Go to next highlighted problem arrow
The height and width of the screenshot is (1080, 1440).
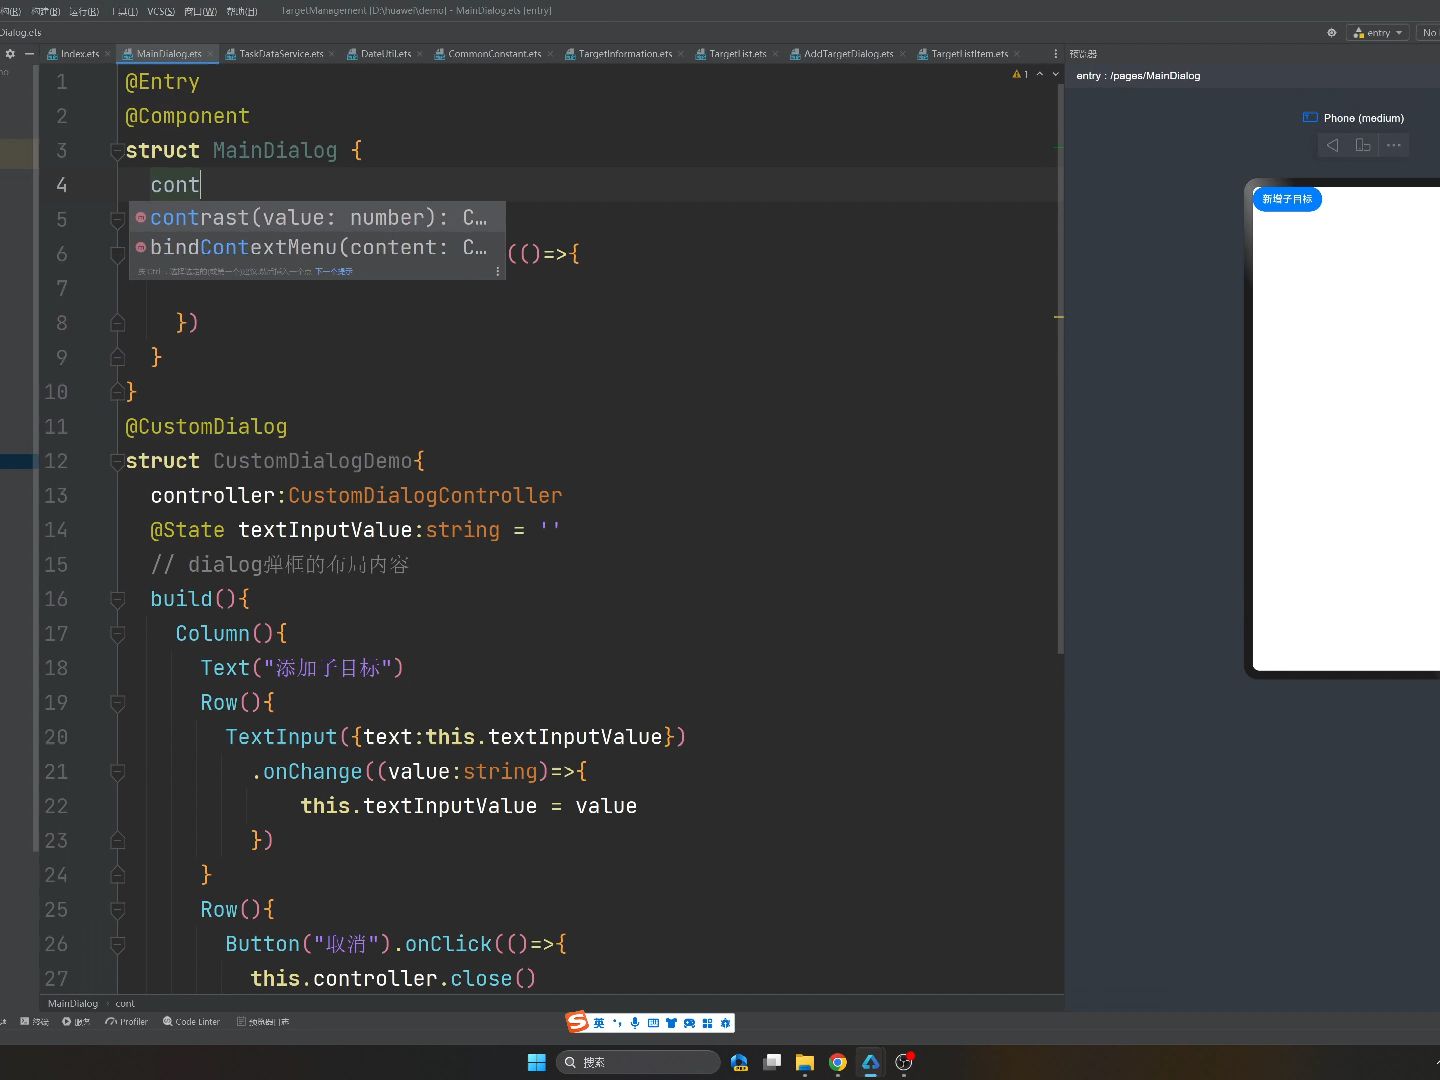pos(1055,74)
